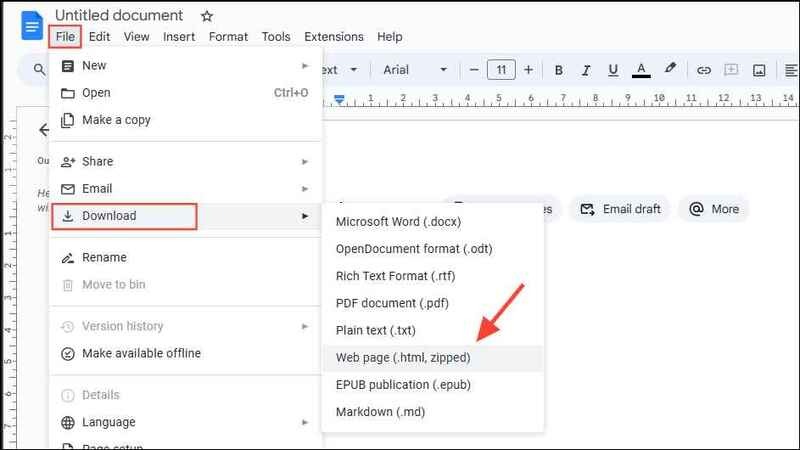Click the Email envelope icon in File menu
Viewport: 800px width, 450px height.
(67, 189)
